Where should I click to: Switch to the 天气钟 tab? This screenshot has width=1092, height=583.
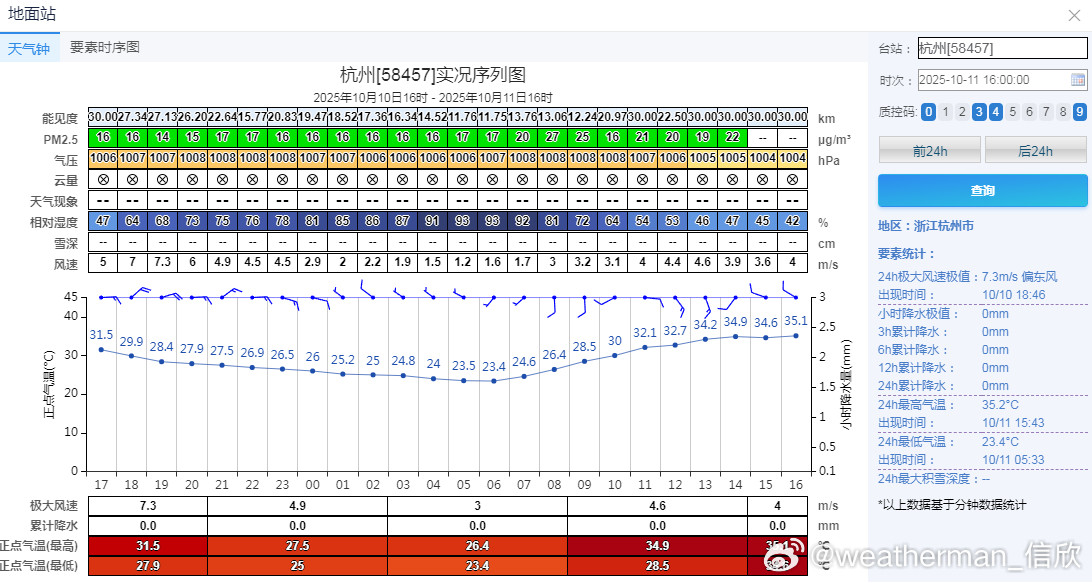(29, 48)
